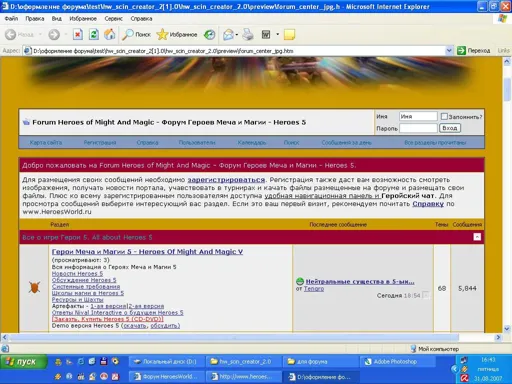Expand the address bar dropdown
512x384 pixels.
point(449,51)
